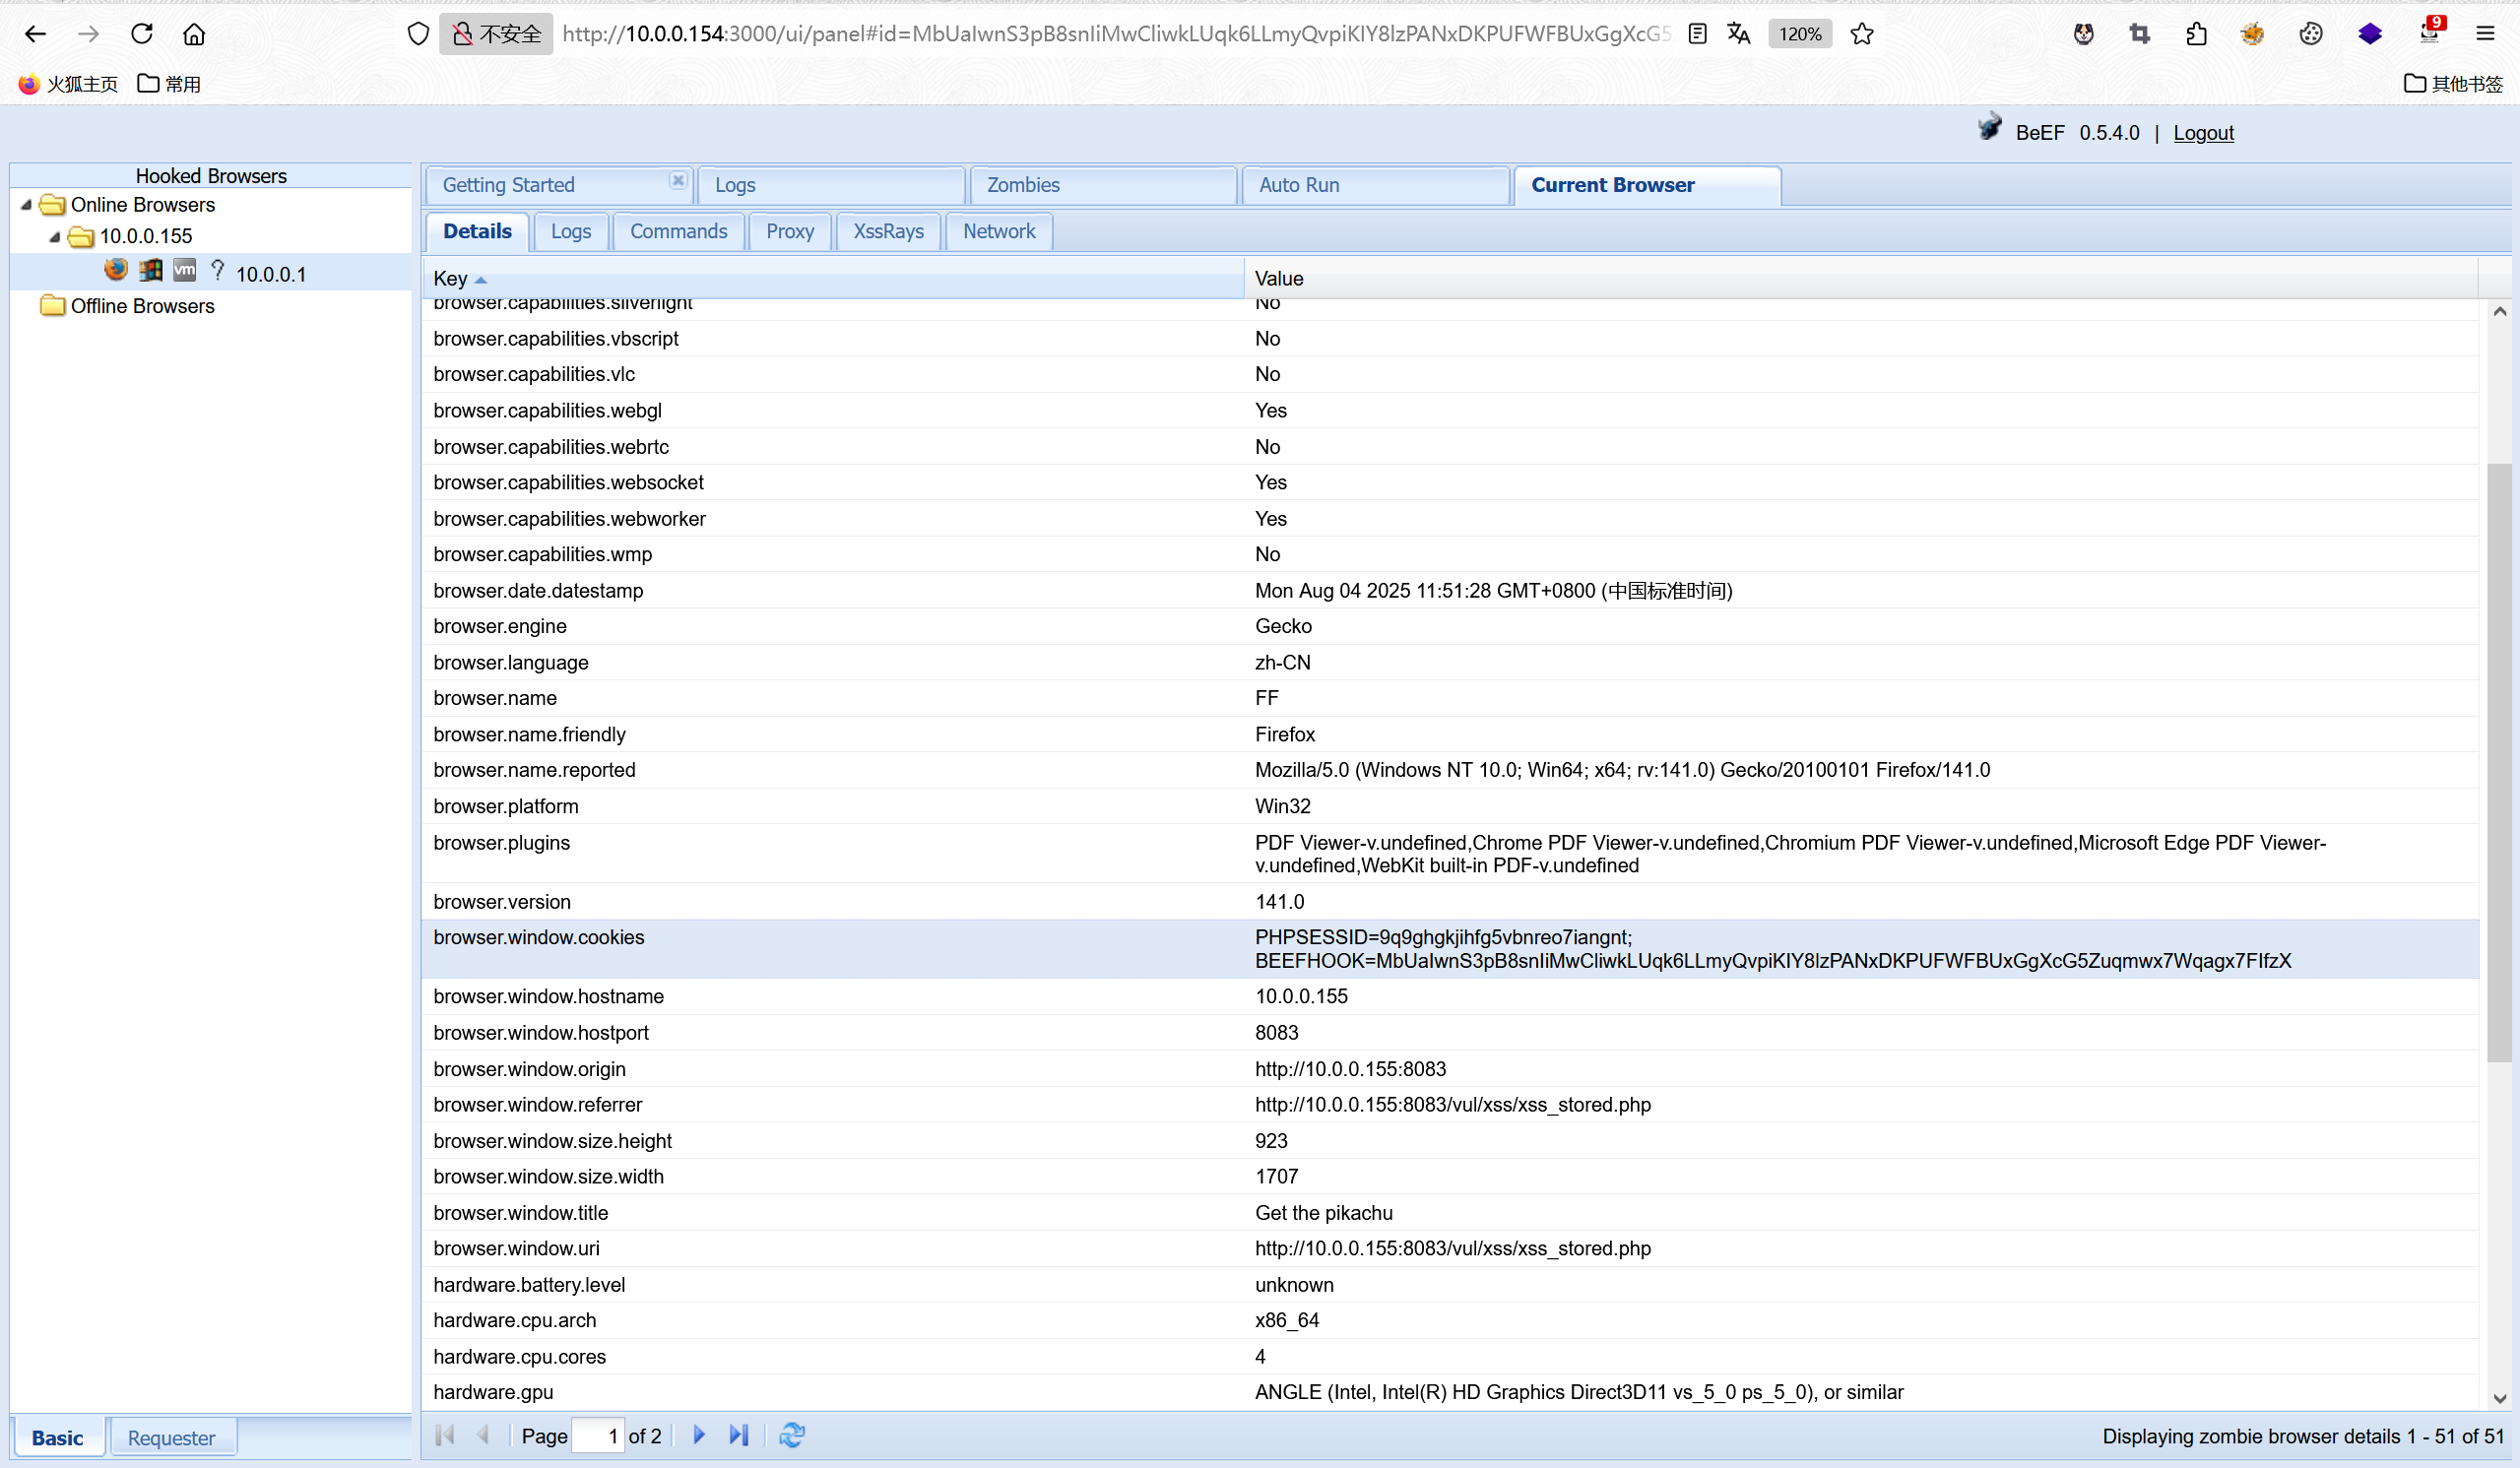
Task: Open the Firefox hamburger menu
Action: click(2485, 34)
